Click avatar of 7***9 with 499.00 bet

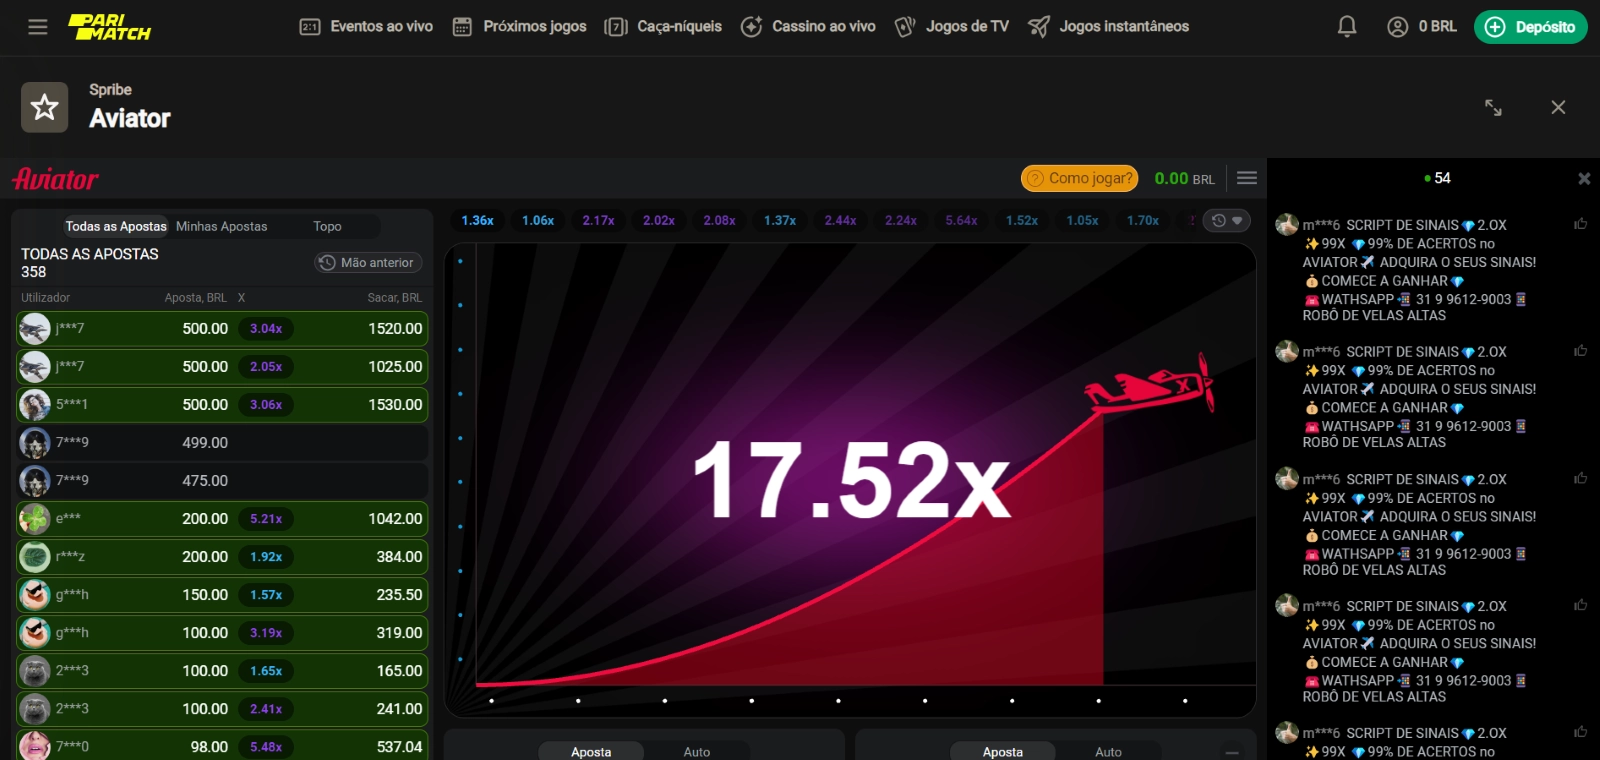(x=35, y=442)
